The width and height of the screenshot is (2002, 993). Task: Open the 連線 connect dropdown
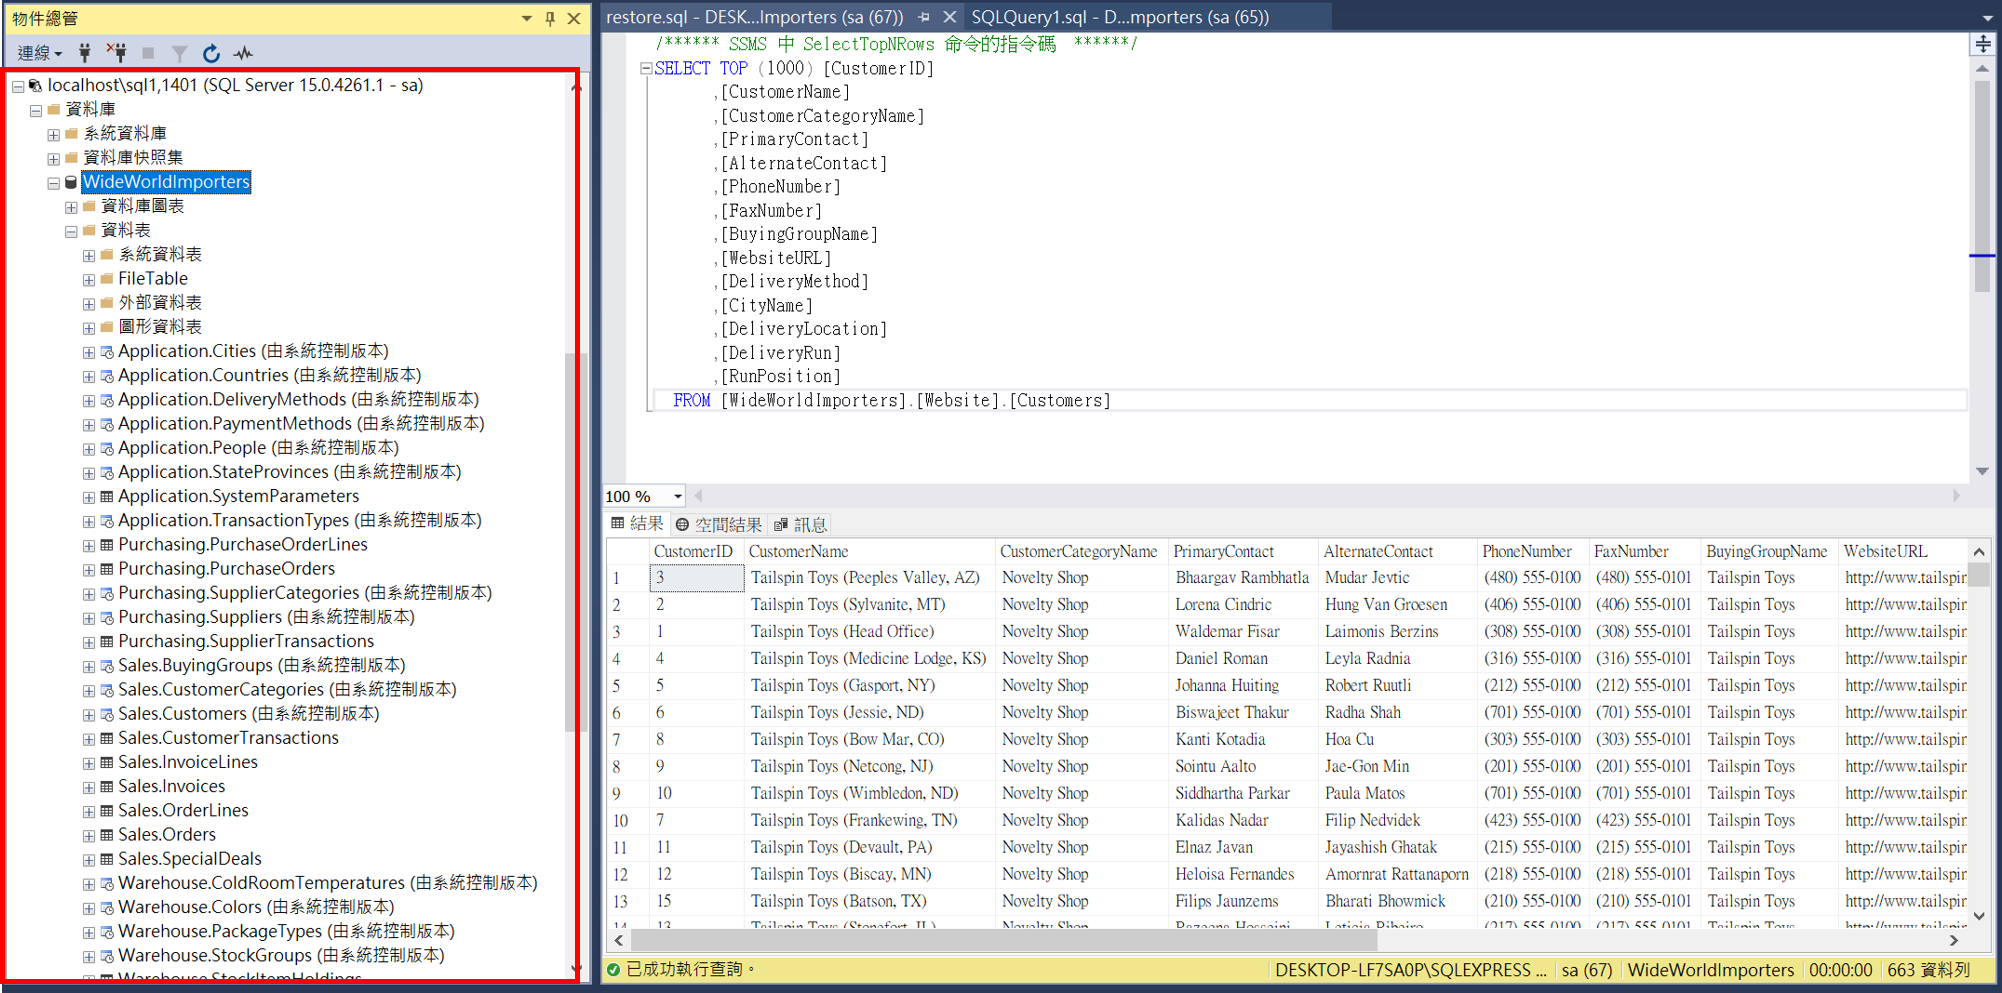click(39, 53)
